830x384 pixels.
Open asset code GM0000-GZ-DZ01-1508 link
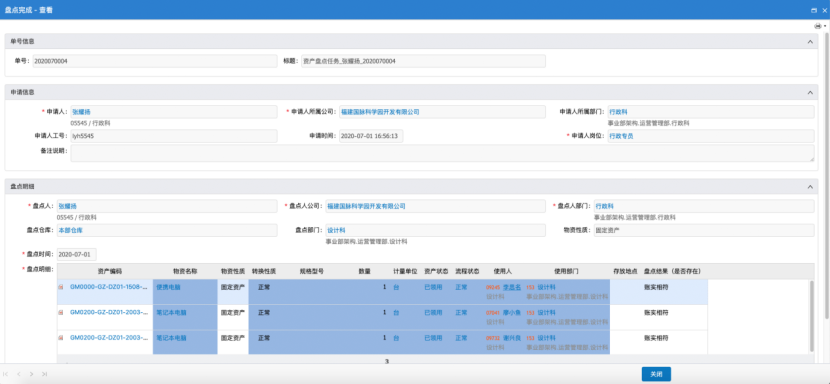coord(109,287)
